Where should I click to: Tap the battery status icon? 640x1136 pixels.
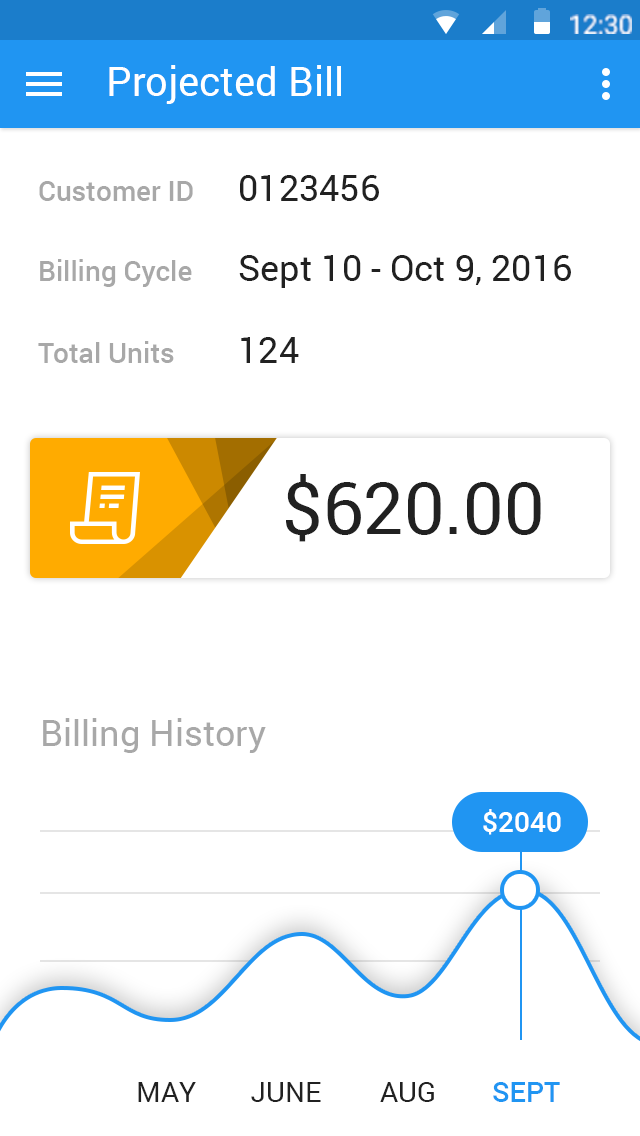click(x=541, y=22)
